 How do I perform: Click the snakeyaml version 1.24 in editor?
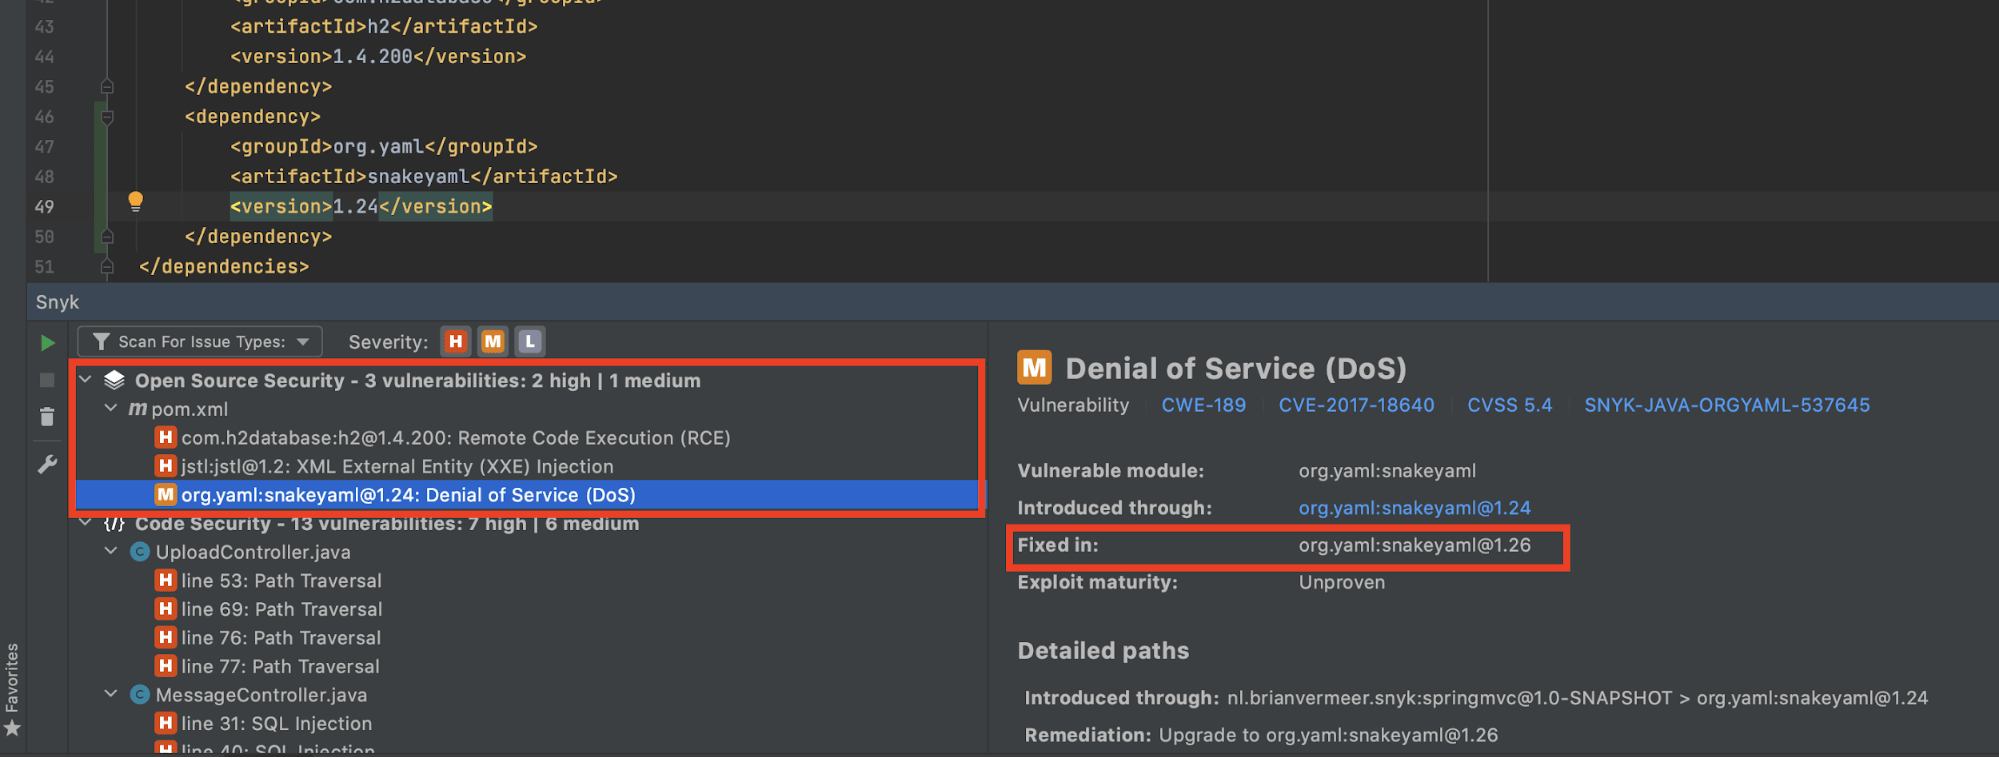tap(355, 207)
